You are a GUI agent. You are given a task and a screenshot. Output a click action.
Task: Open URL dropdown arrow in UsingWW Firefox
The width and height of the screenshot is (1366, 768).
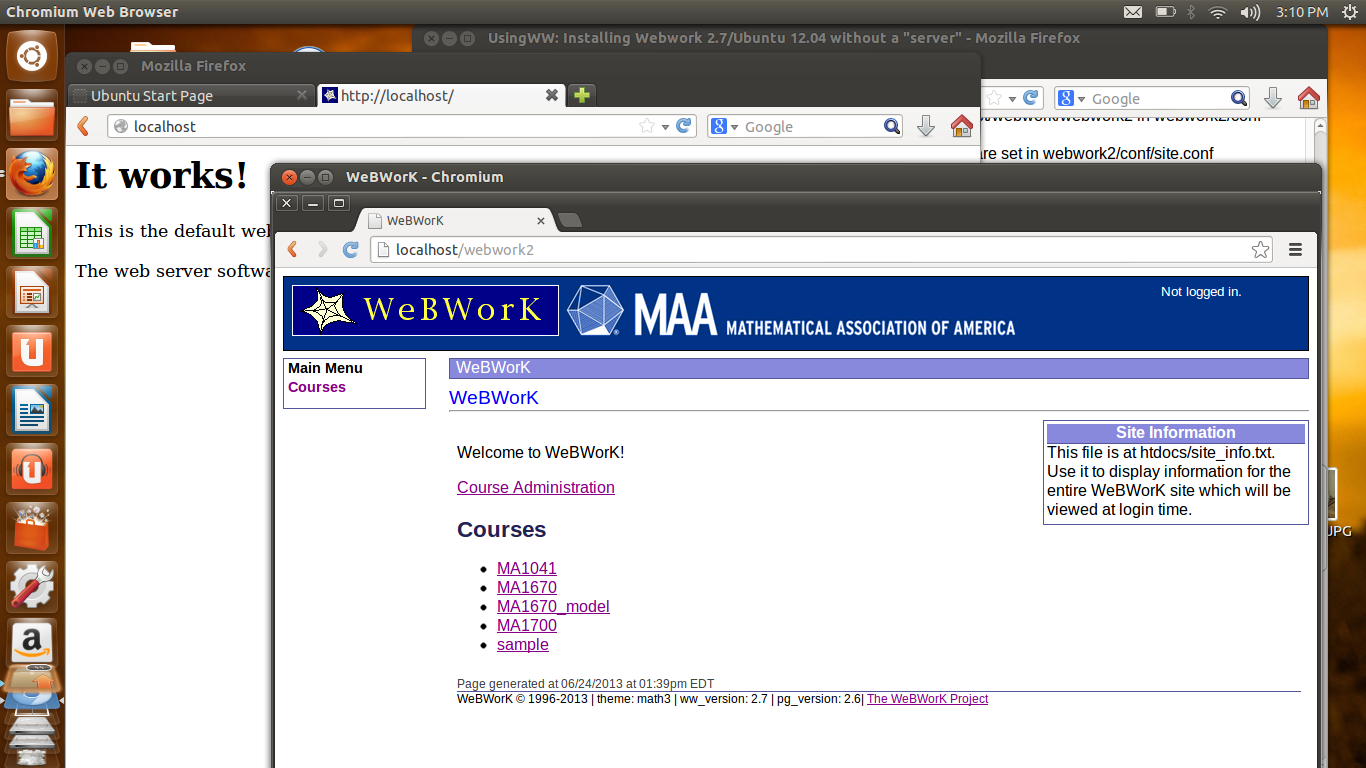(1012, 99)
